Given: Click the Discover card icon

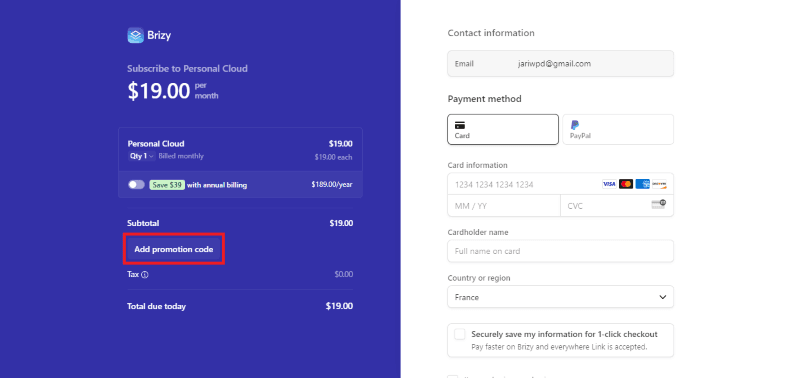Looking at the screenshot, I should [659, 184].
